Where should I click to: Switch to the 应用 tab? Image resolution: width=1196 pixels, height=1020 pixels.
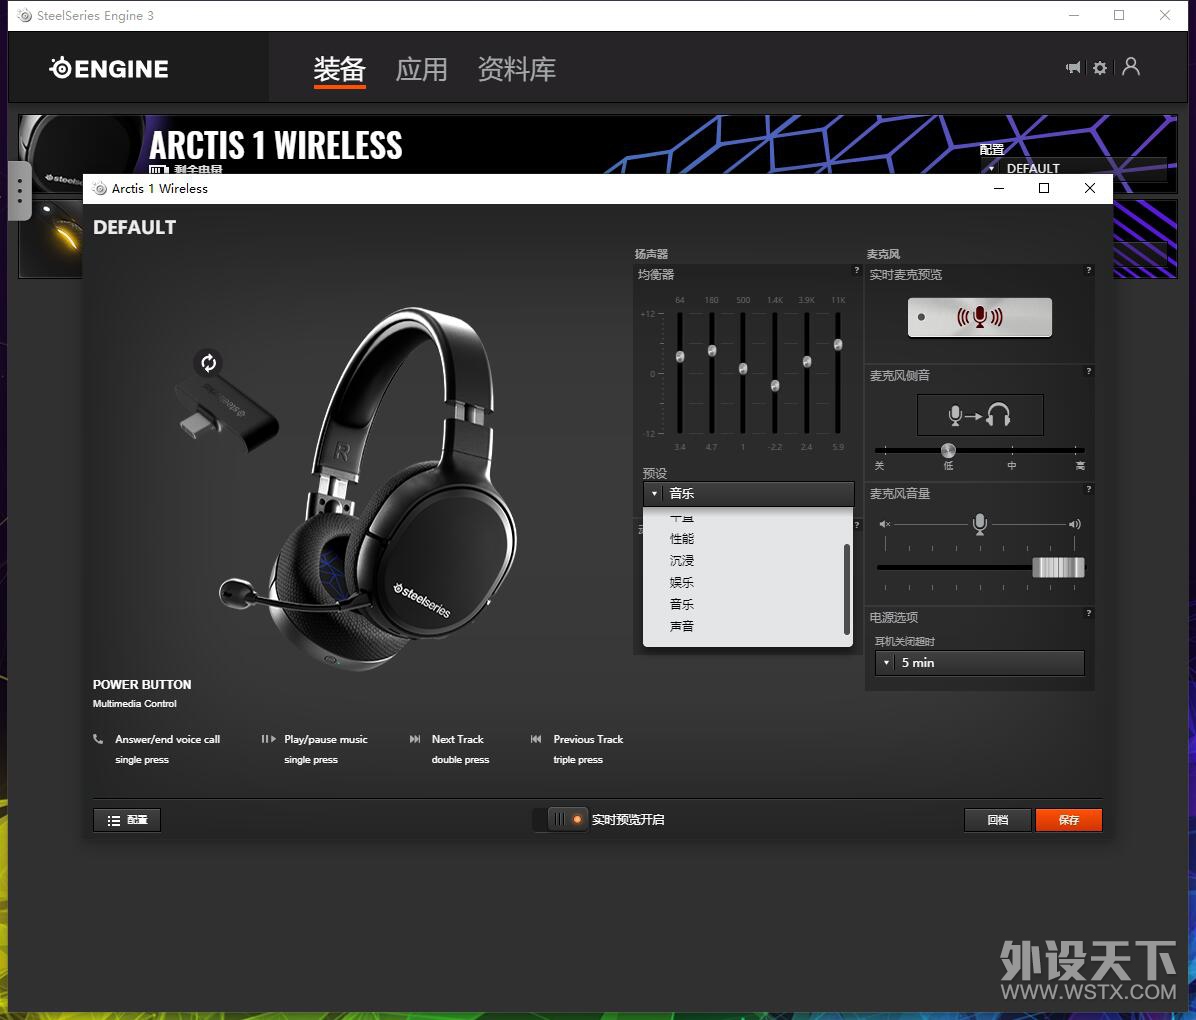421,69
